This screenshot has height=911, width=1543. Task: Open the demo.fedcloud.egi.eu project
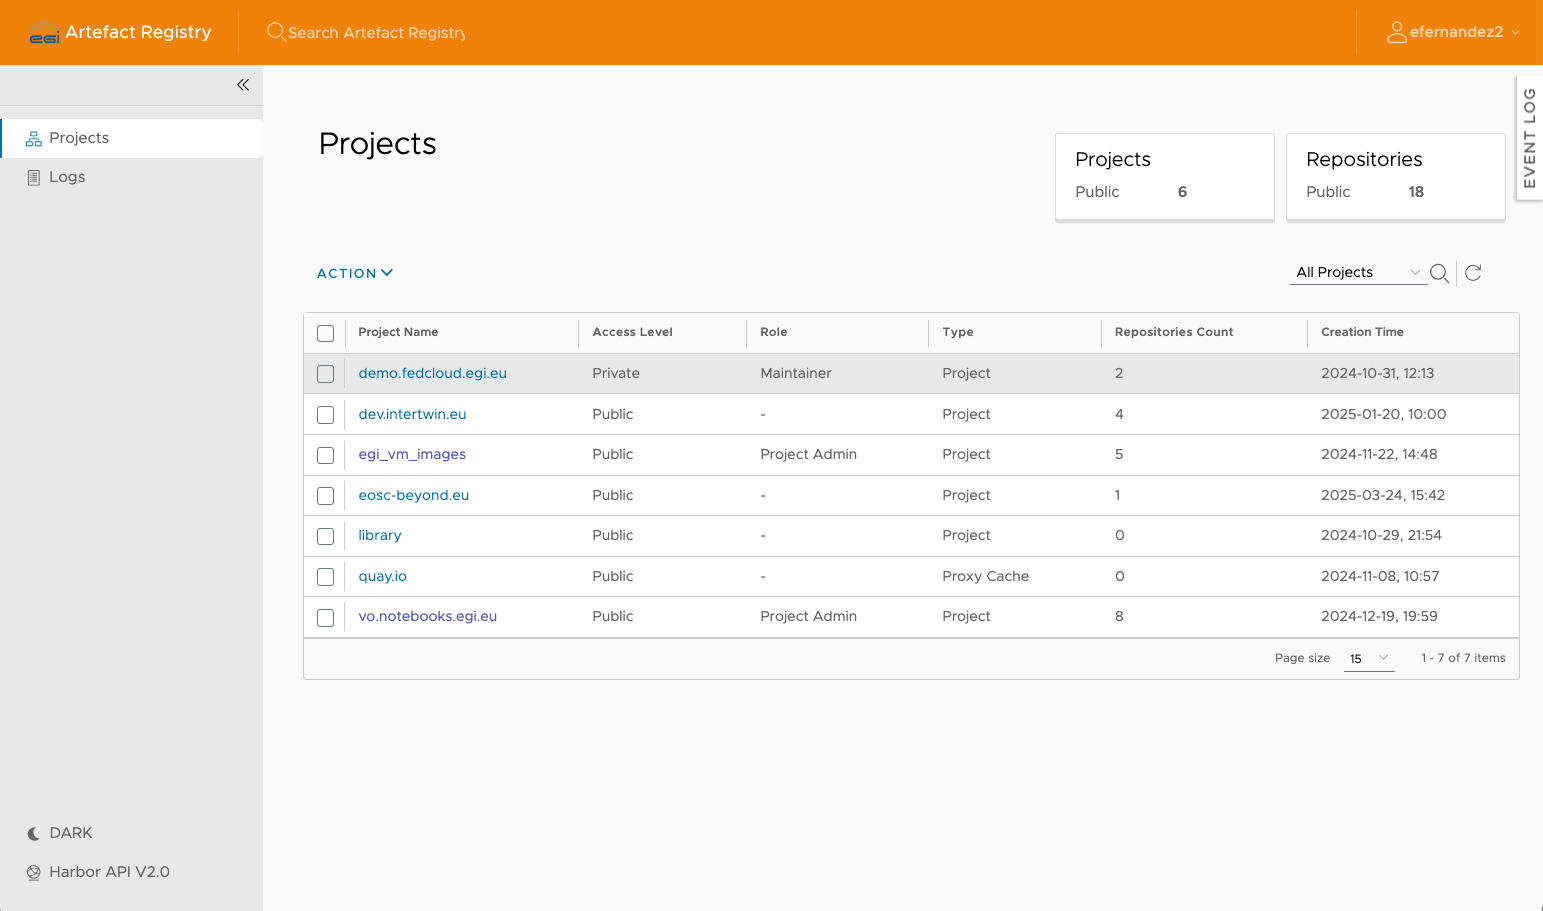(432, 373)
